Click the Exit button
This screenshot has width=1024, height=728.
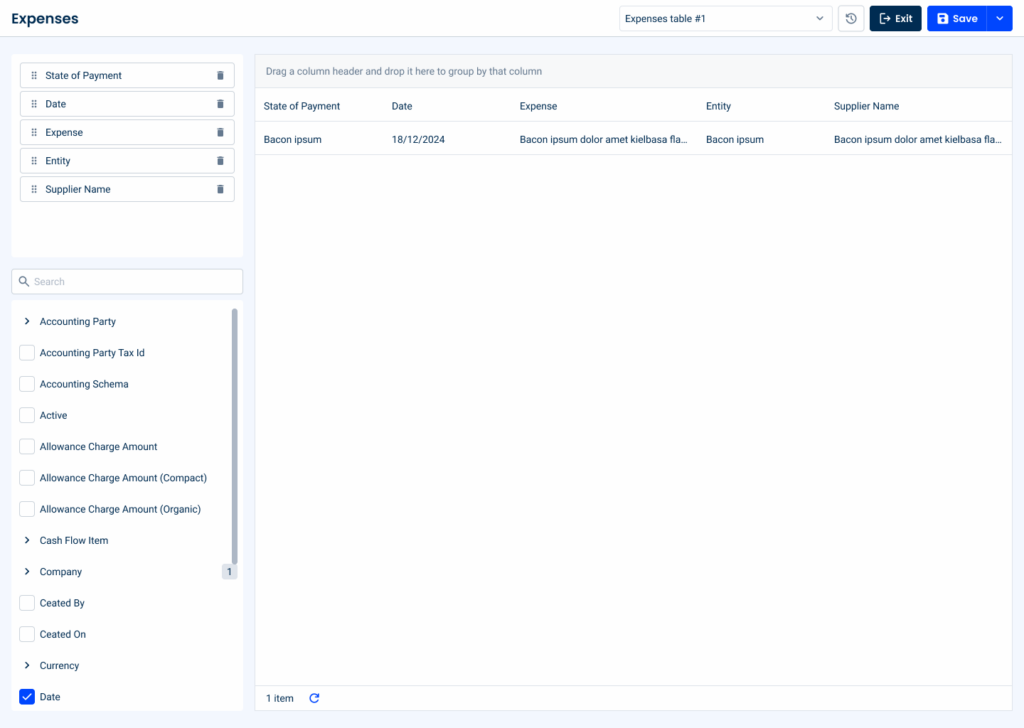895,18
